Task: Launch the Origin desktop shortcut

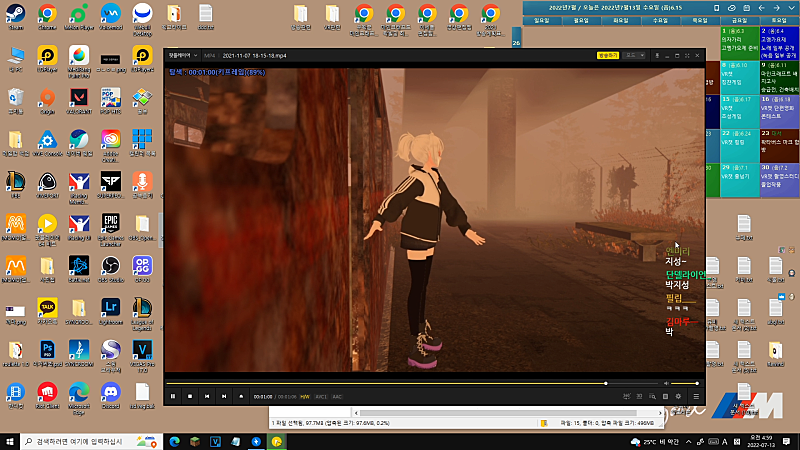Action: [x=47, y=101]
